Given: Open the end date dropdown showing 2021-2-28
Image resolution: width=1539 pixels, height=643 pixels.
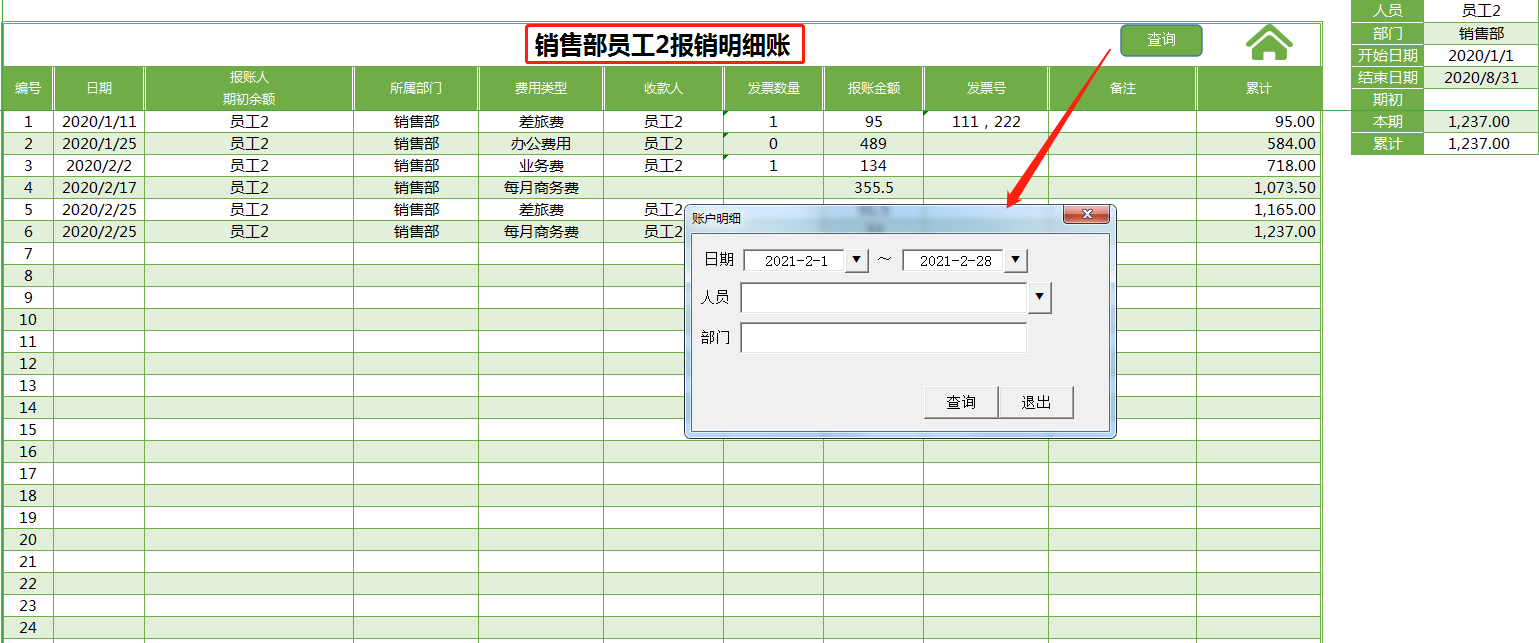Looking at the screenshot, I should coord(1015,260).
